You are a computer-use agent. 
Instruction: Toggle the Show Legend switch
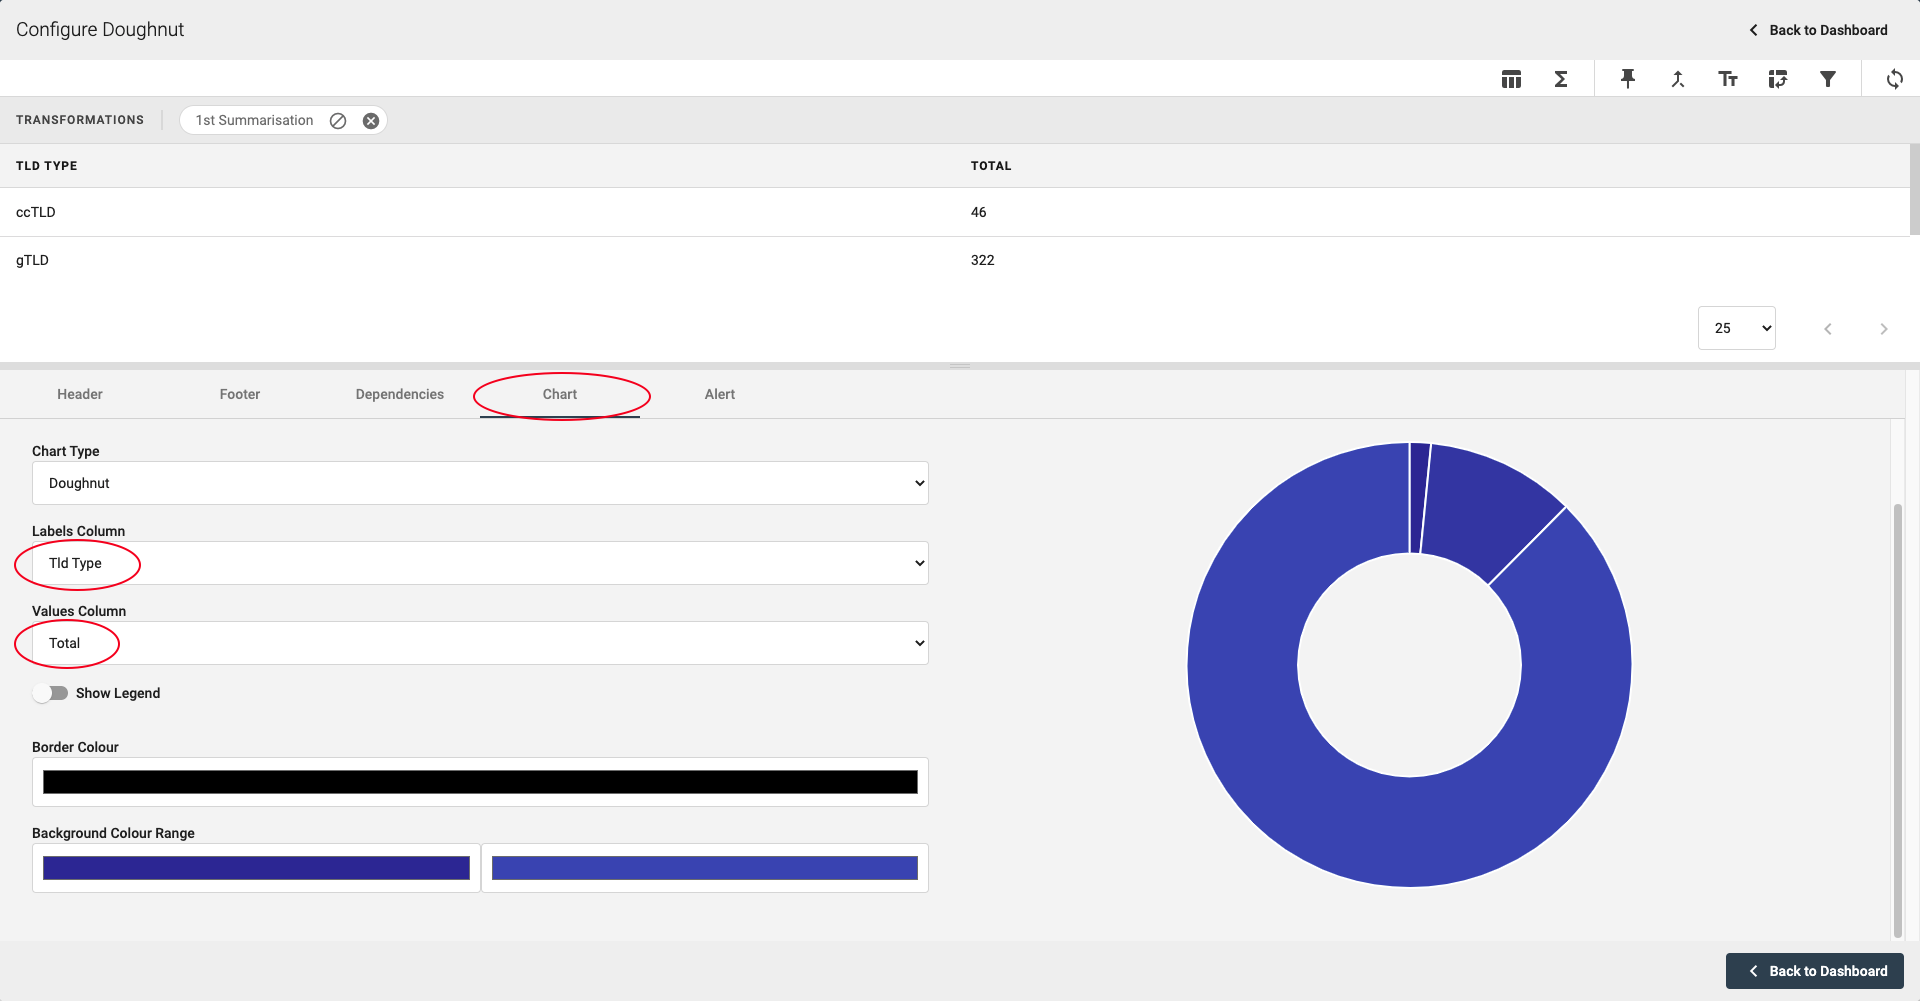50,693
